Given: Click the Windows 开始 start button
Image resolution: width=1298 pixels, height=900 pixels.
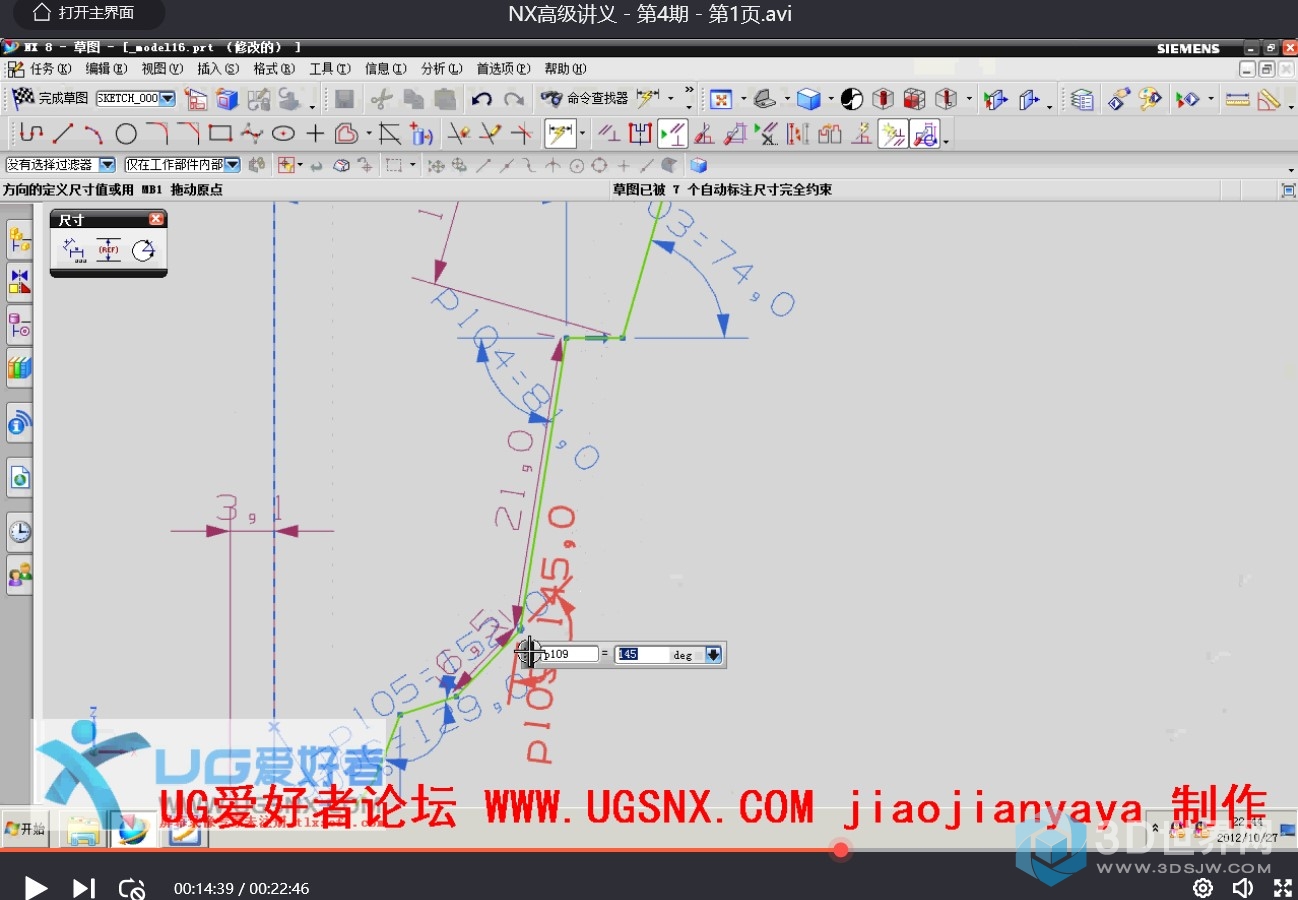Looking at the screenshot, I should (x=25, y=829).
